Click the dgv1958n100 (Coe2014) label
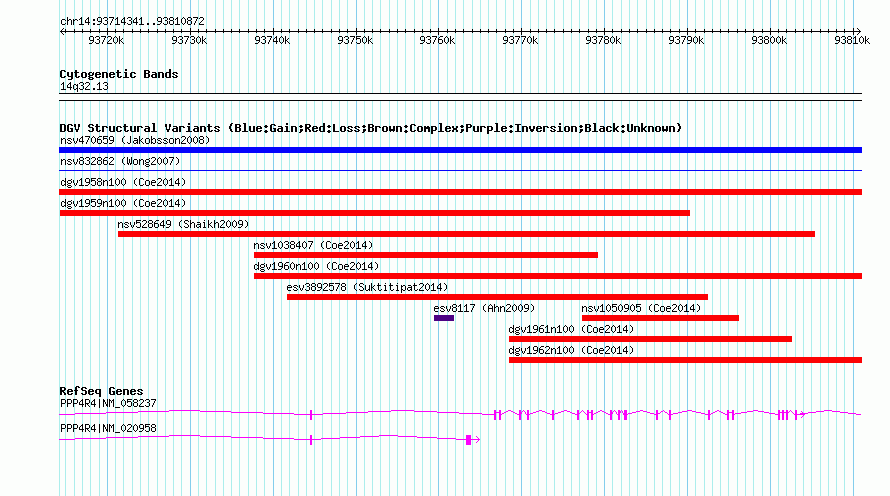890x496 pixels. click(x=123, y=182)
